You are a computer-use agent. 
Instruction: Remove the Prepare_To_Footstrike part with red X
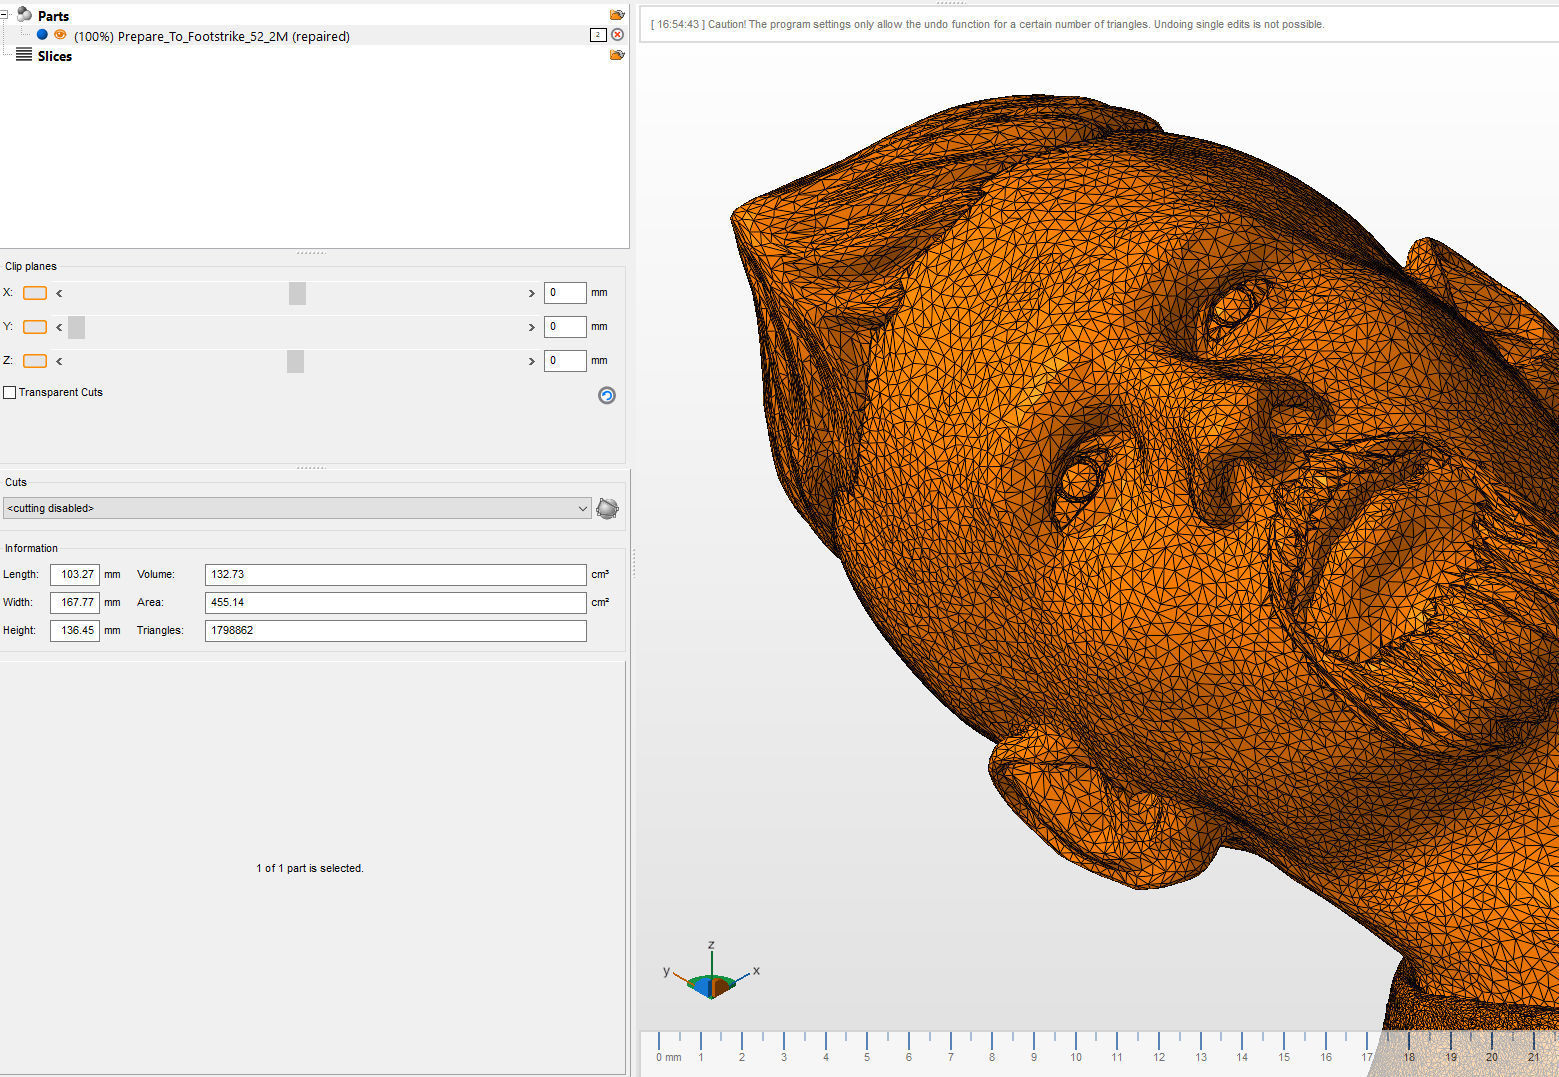coord(617,35)
